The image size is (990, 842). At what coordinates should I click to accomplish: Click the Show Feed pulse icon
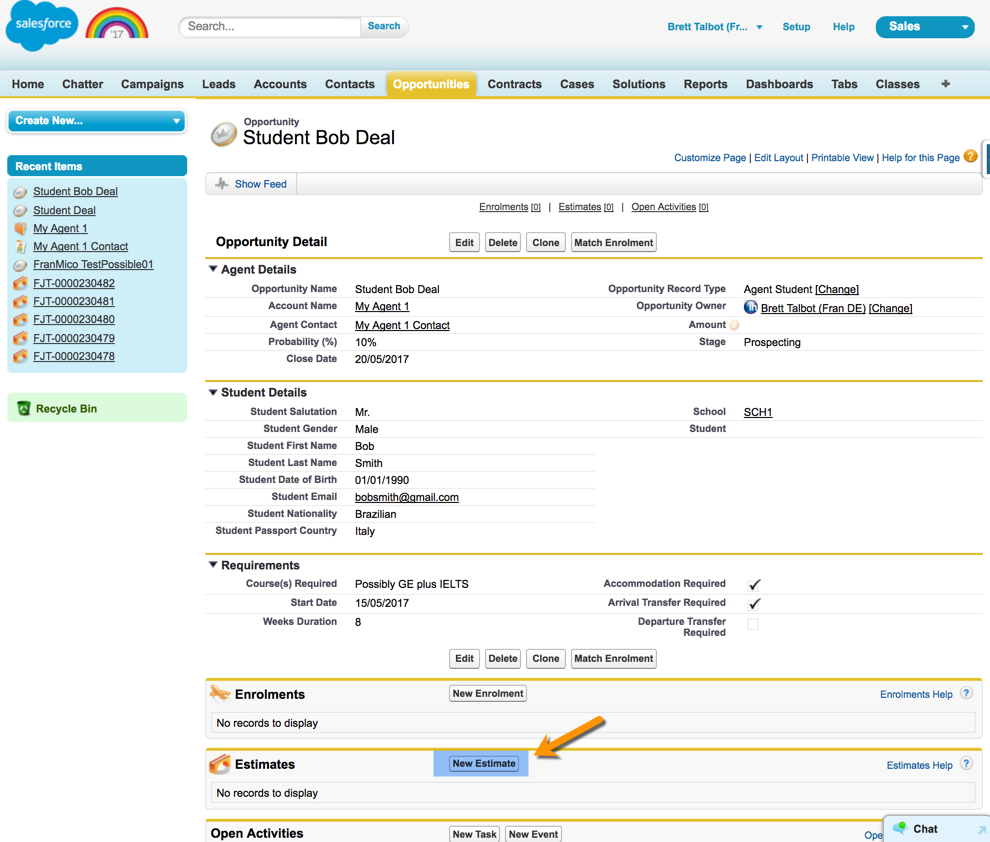point(222,184)
